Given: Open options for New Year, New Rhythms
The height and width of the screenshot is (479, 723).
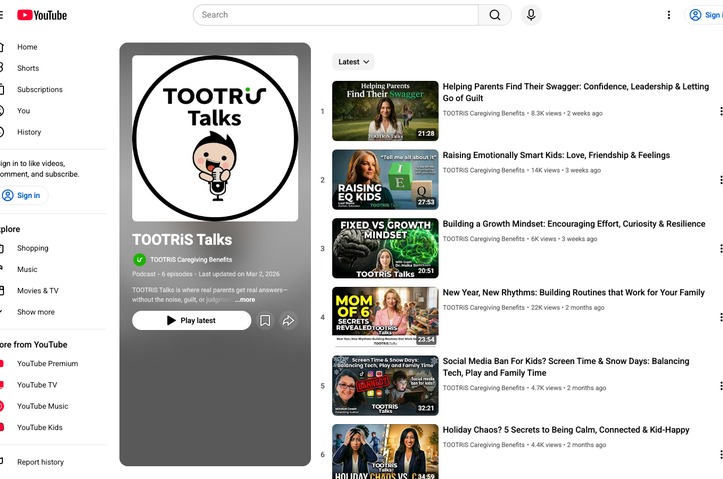Looking at the screenshot, I should [720, 317].
